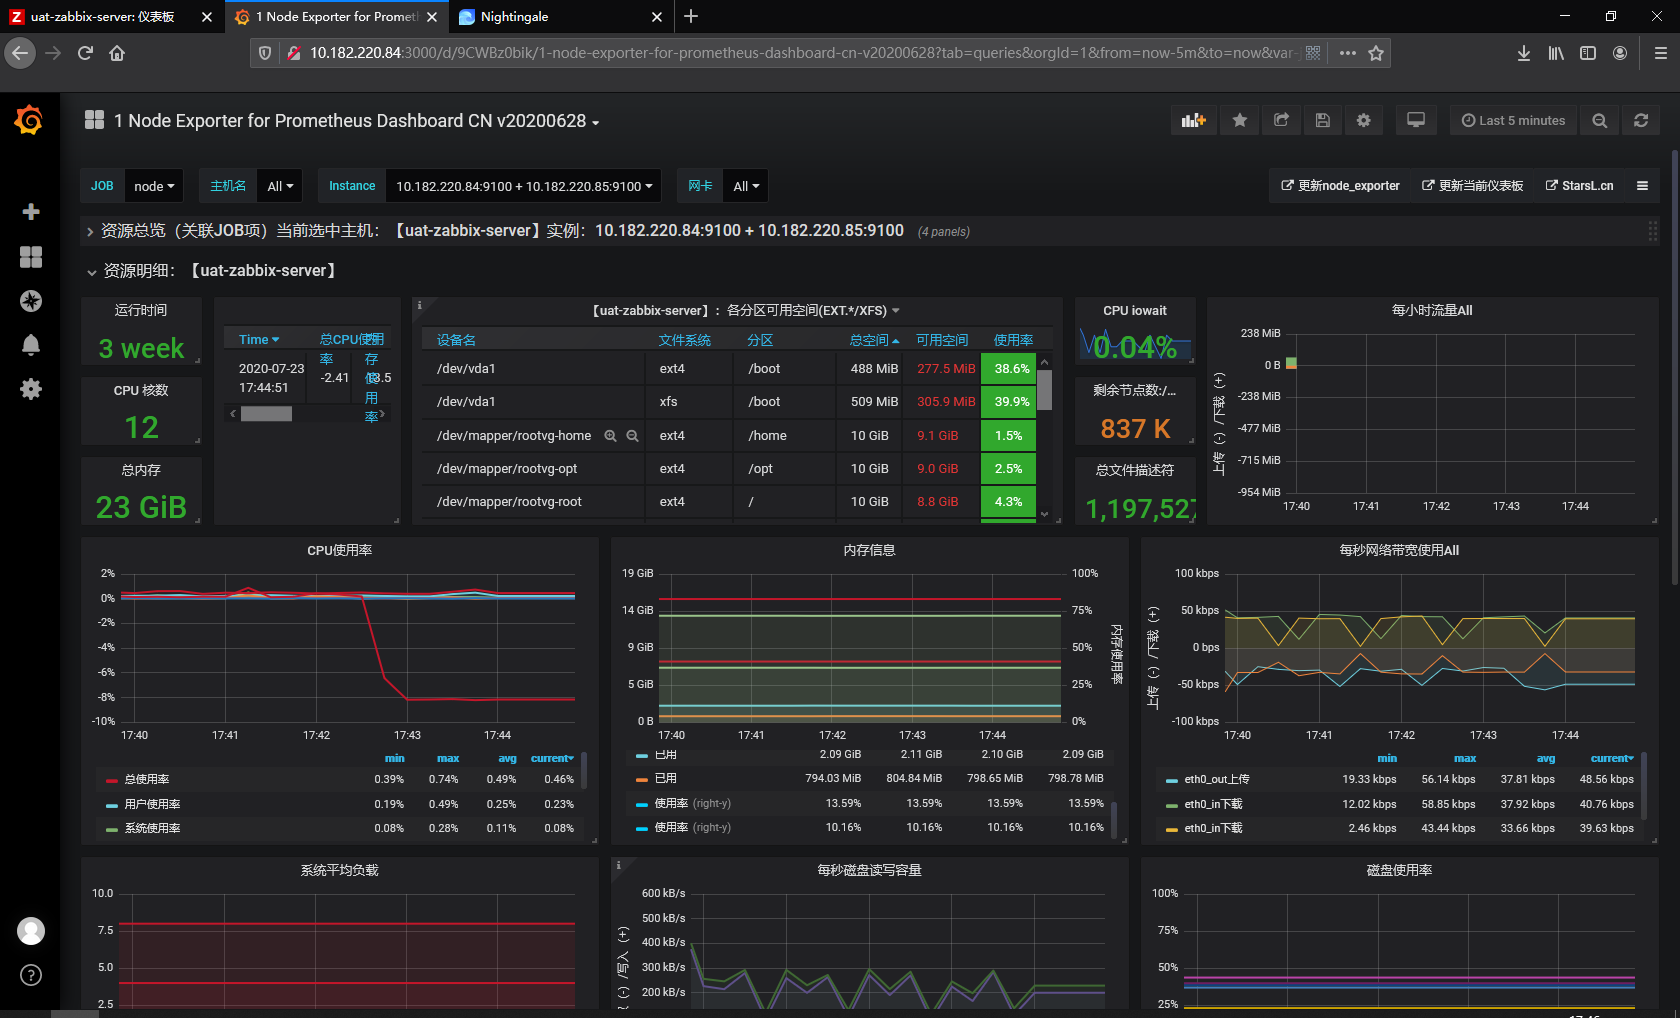Refresh the dashboard with the refresh icon
The image size is (1680, 1018).
(x=1641, y=121)
